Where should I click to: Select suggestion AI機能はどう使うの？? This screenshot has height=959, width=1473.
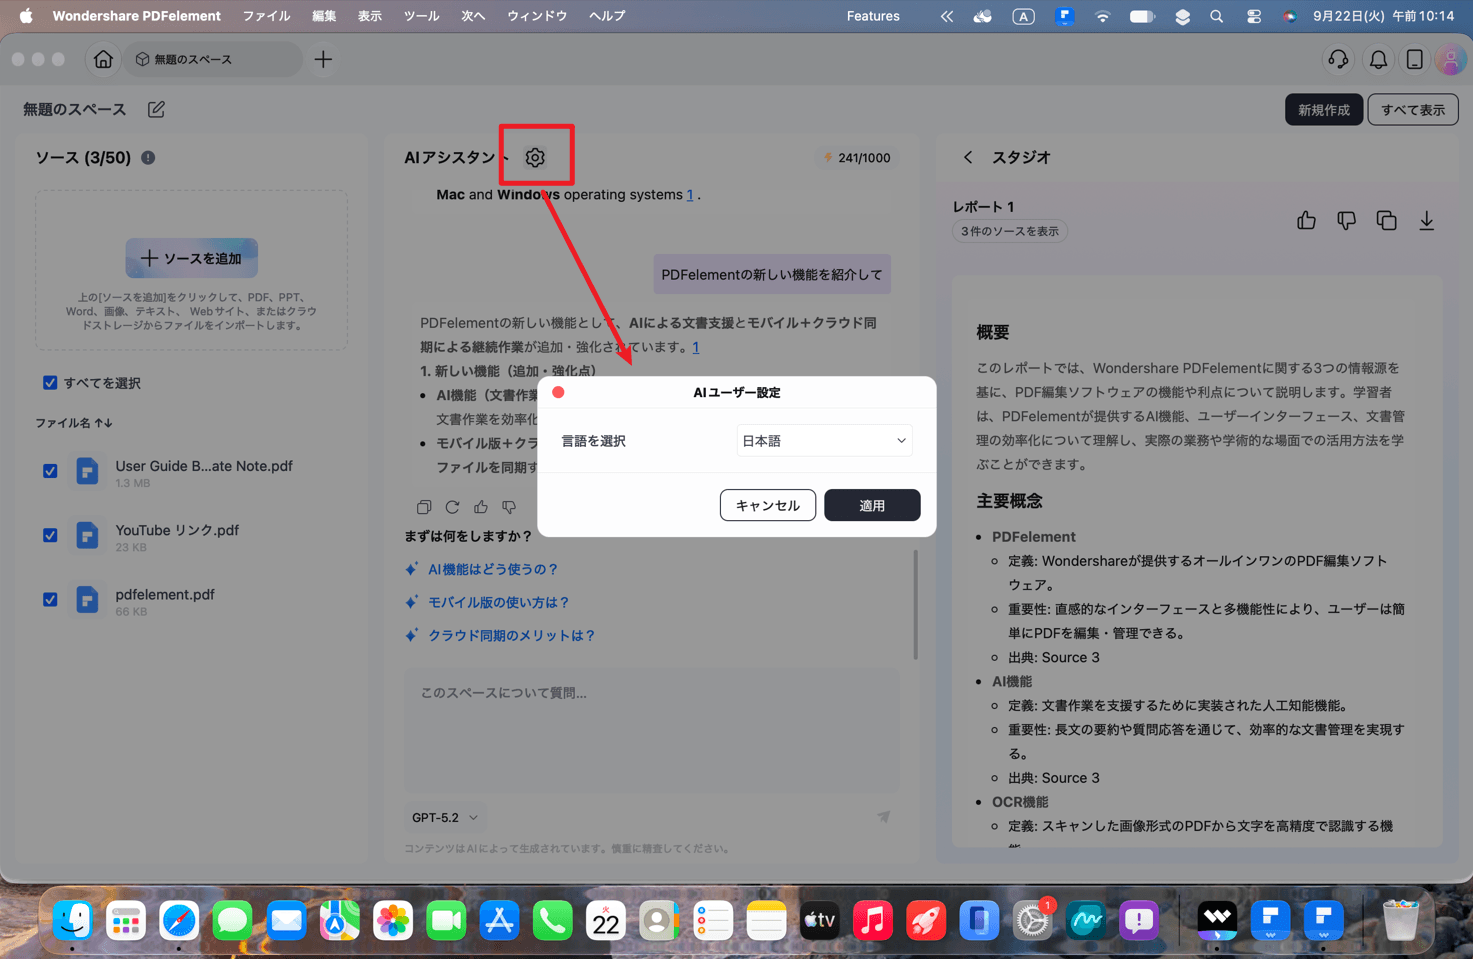coord(493,569)
